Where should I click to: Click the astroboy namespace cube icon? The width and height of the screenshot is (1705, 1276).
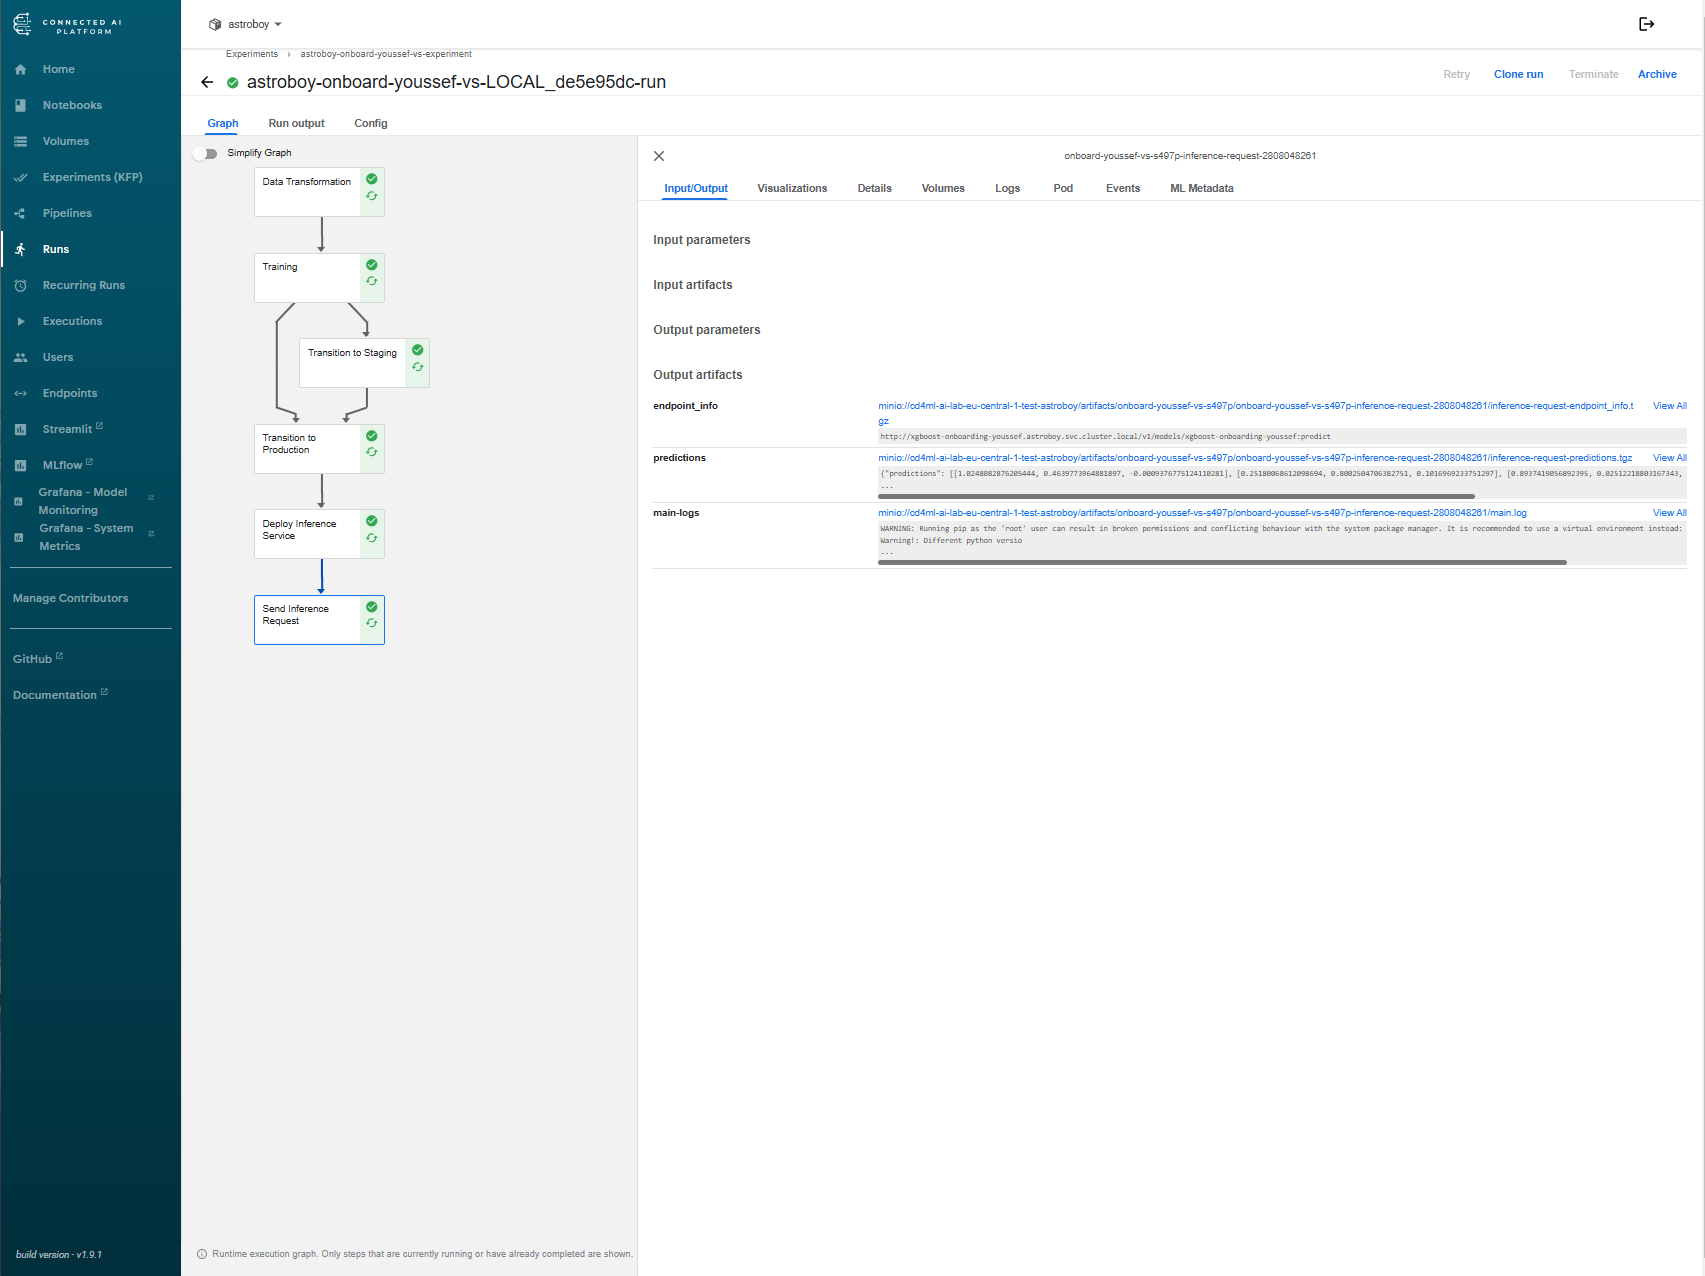pos(215,24)
